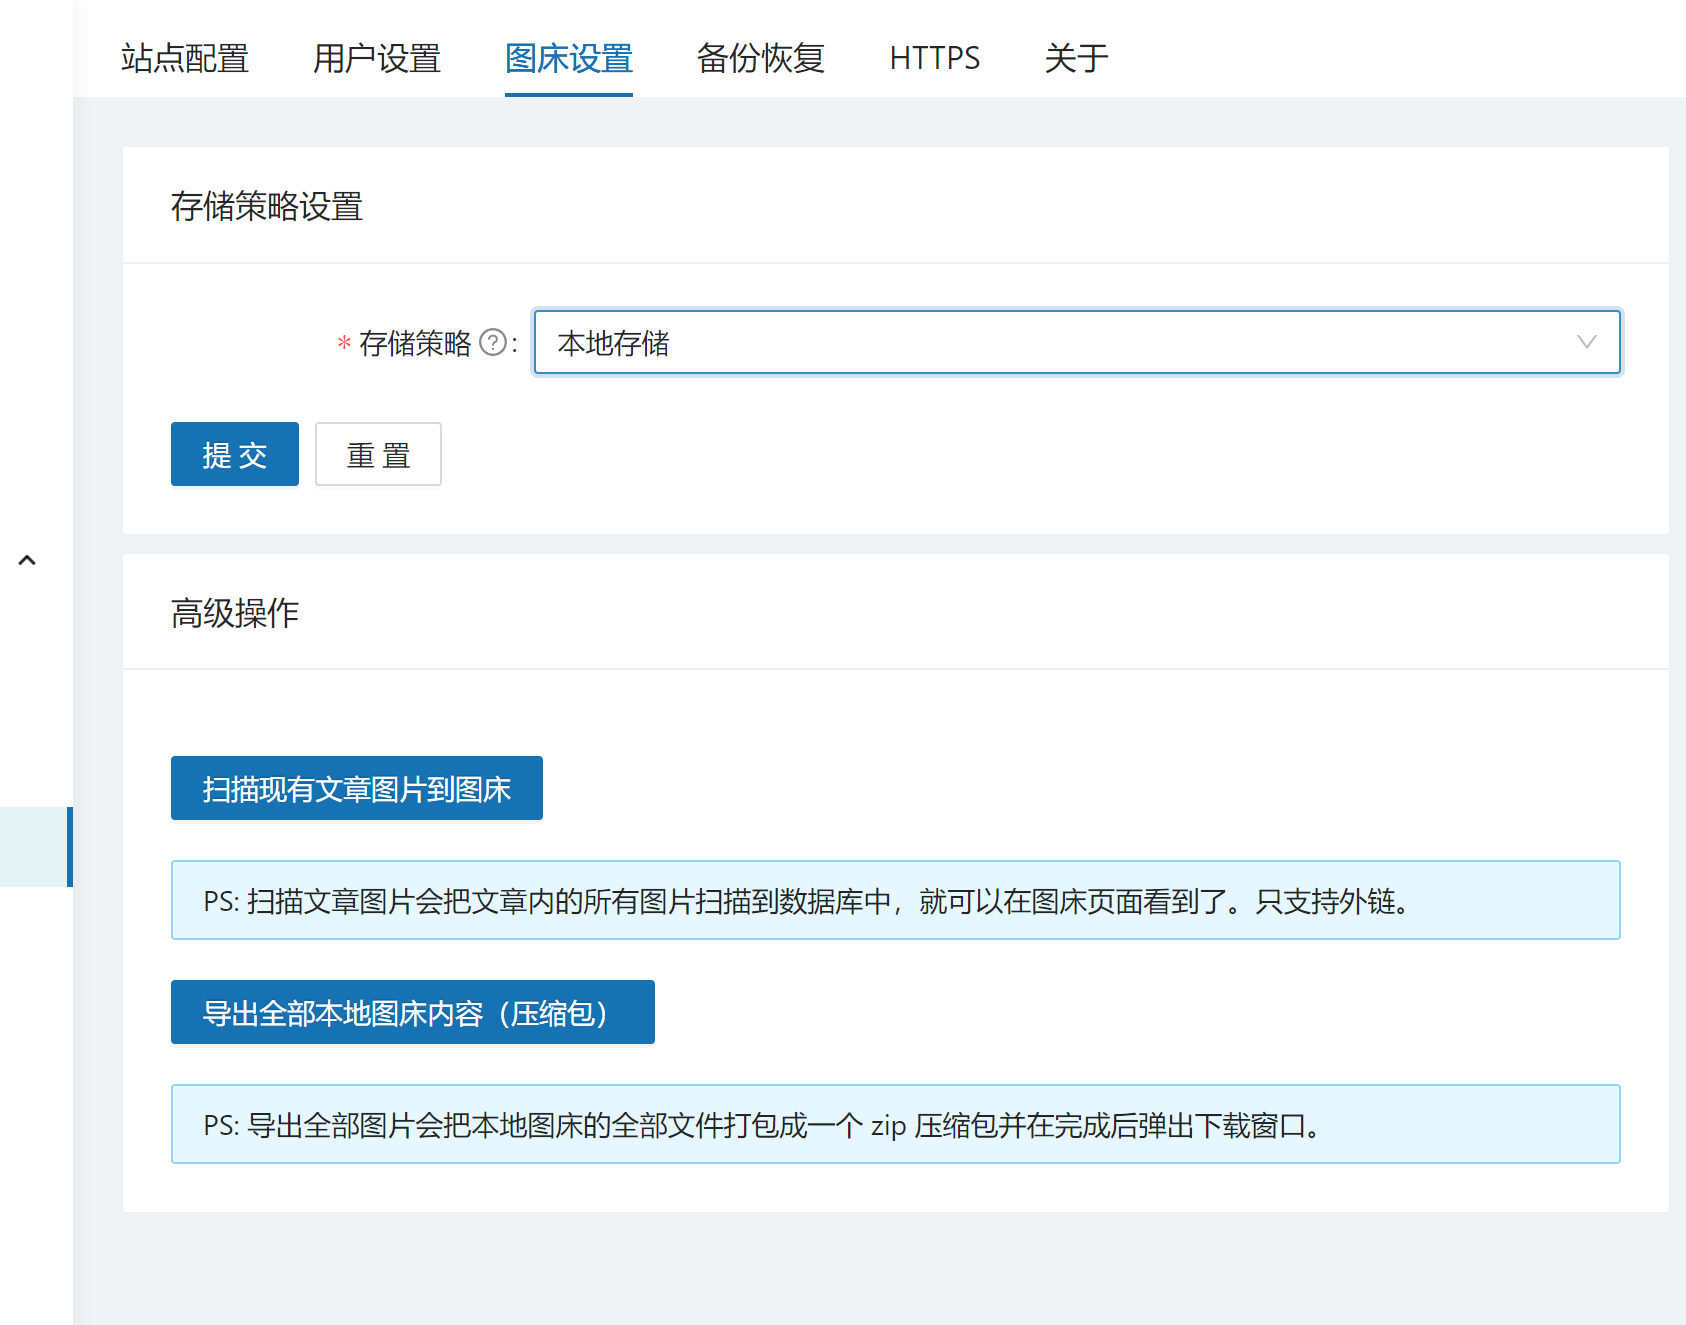Click the highlighted sidebar menu item
Image resolution: width=1686 pixels, height=1325 pixels.
(x=36, y=847)
